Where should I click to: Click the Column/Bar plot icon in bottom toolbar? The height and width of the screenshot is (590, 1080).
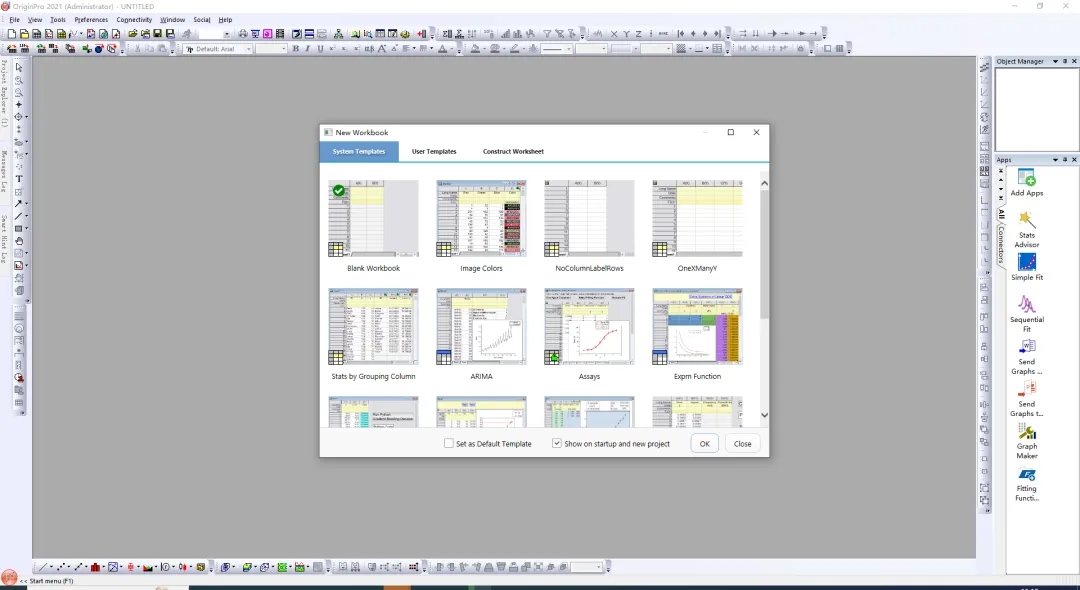96,567
